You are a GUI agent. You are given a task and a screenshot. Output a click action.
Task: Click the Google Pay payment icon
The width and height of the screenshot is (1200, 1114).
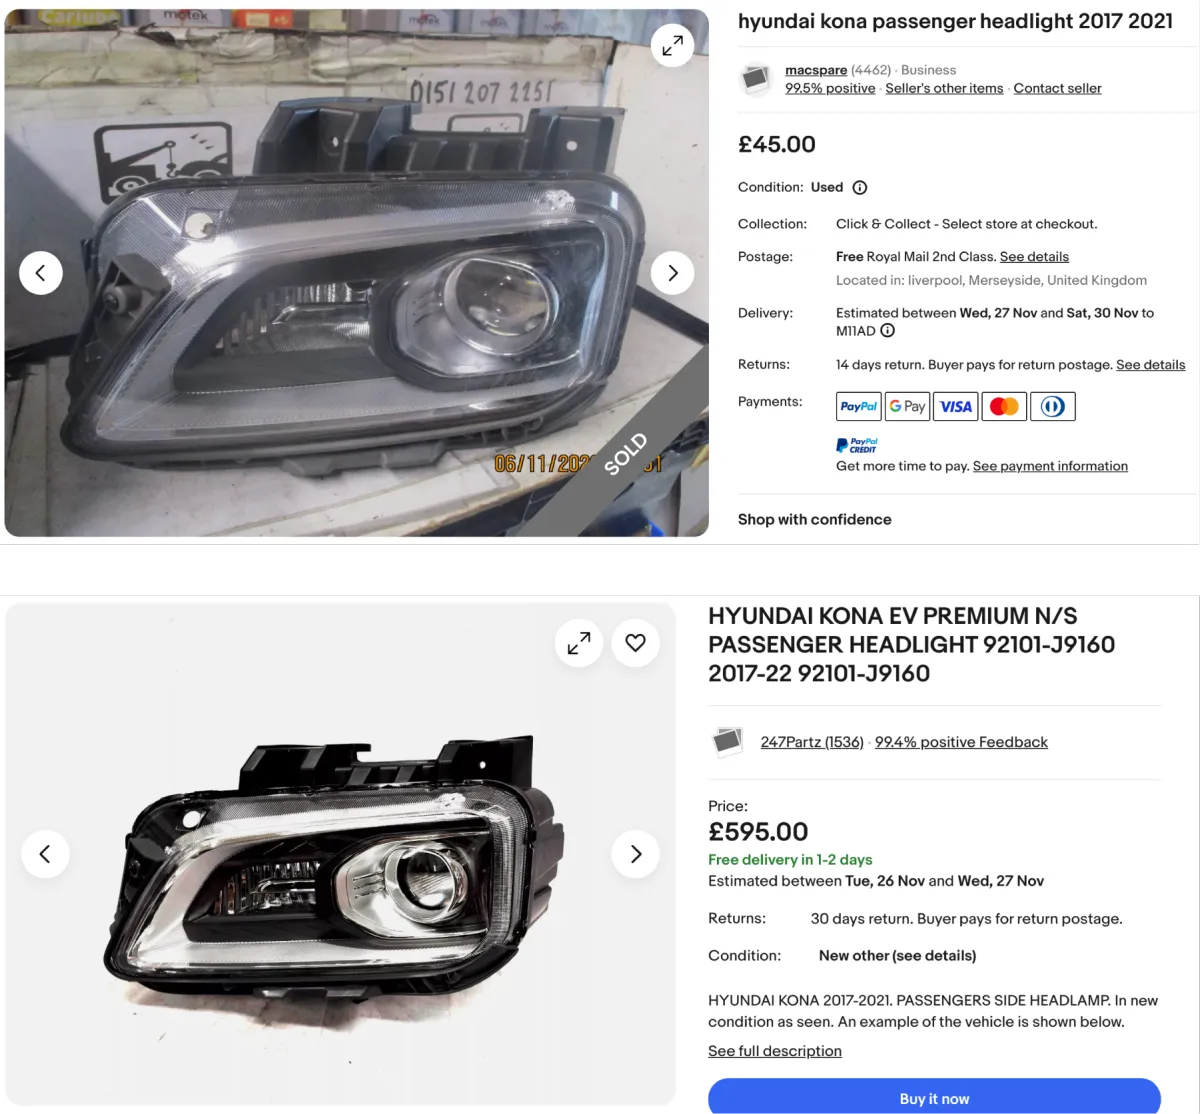[x=907, y=406]
